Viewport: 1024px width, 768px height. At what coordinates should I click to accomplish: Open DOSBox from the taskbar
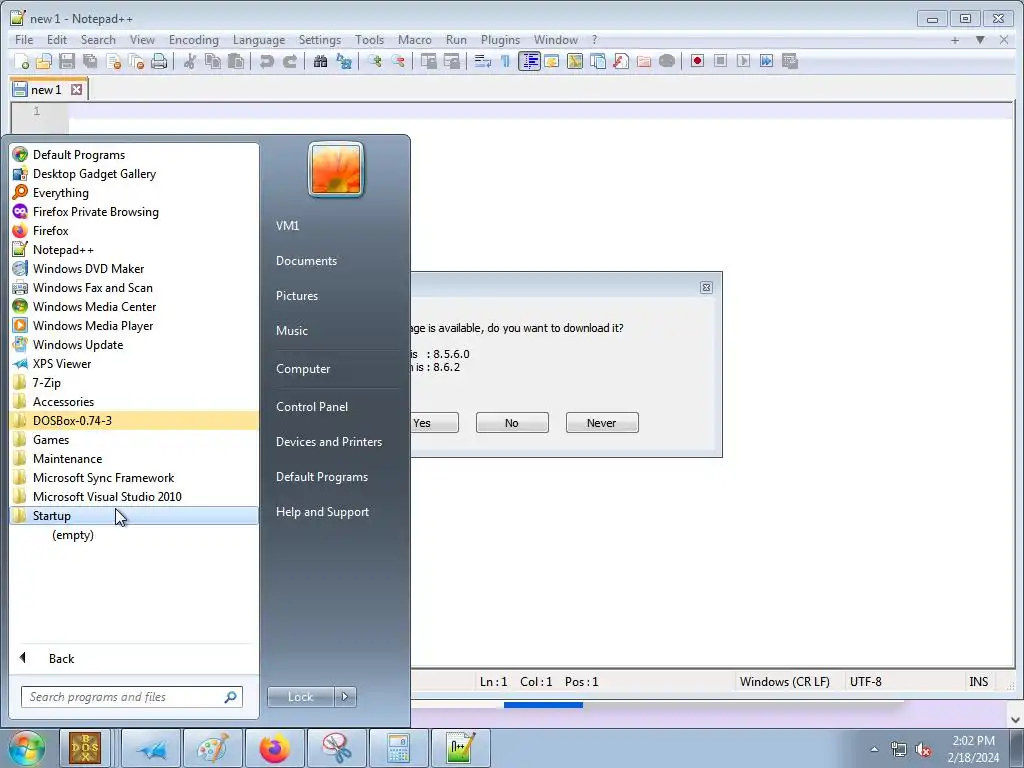pos(86,748)
